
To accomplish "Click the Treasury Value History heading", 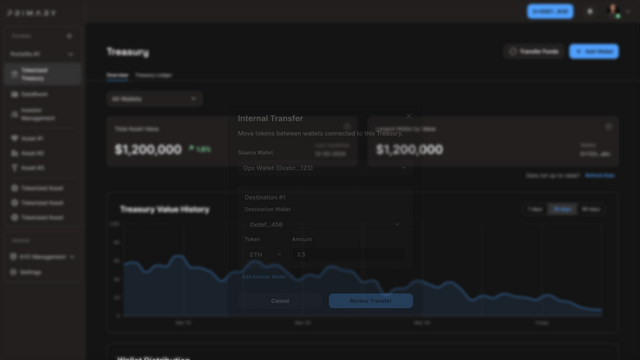I will (x=165, y=209).
